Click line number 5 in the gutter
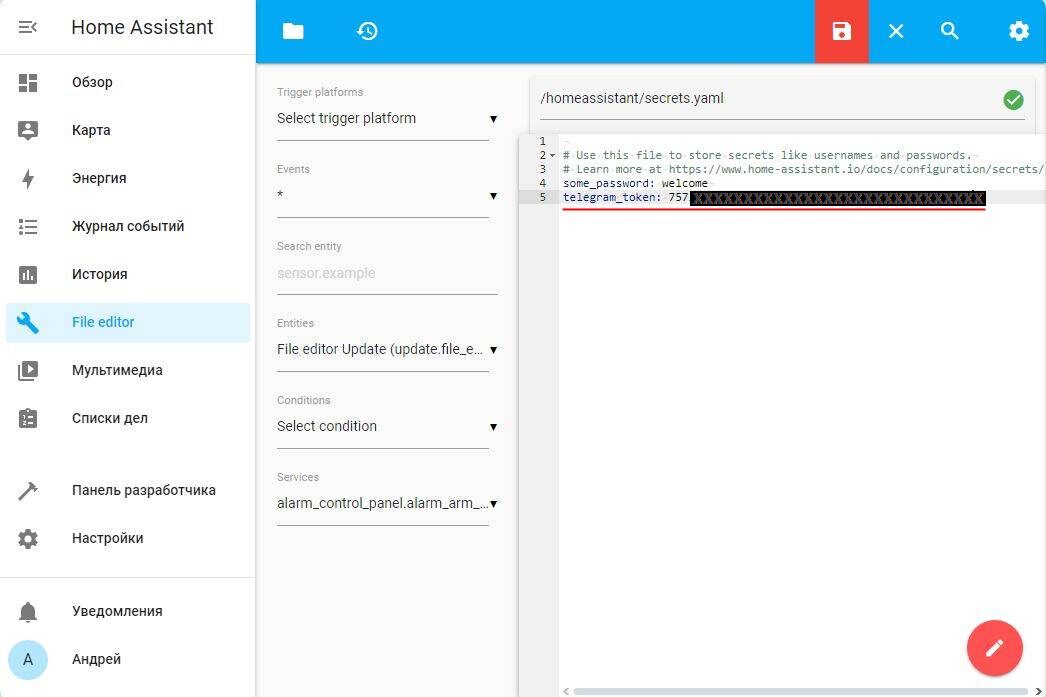Screen dimensions: 1046x697 coord(542,197)
